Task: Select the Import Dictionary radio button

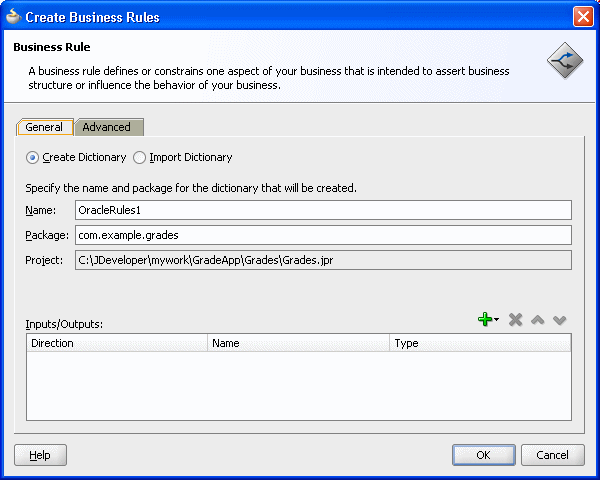Action: [139, 158]
